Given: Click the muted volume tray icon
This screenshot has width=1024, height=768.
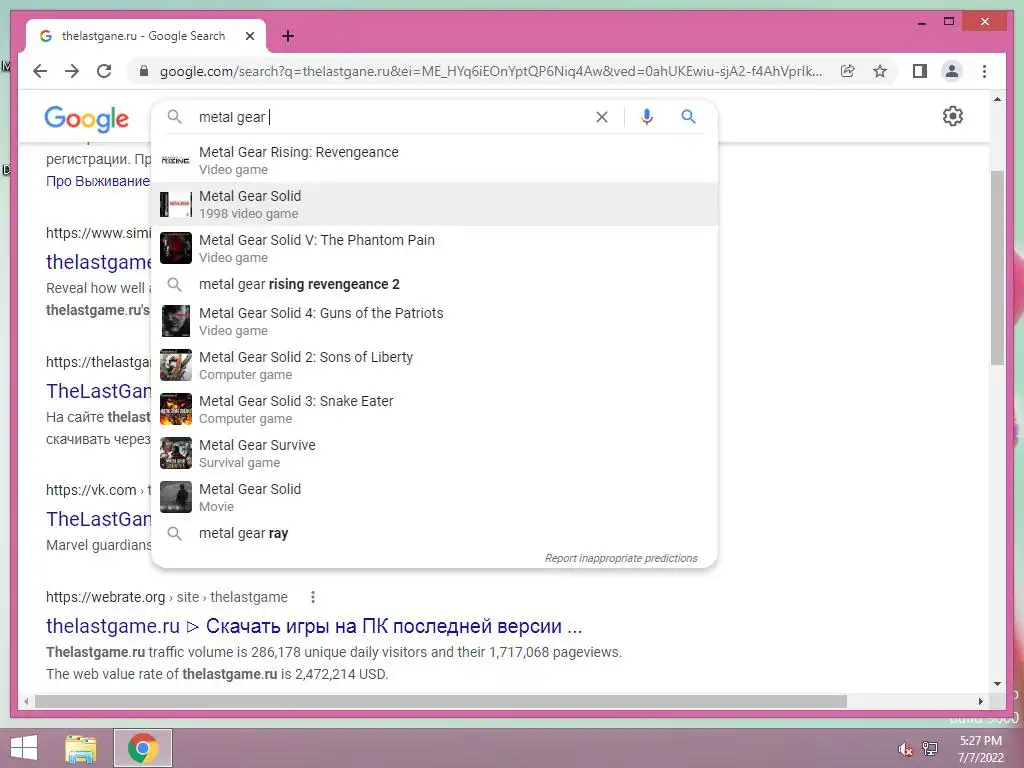Looking at the screenshot, I should pos(905,749).
